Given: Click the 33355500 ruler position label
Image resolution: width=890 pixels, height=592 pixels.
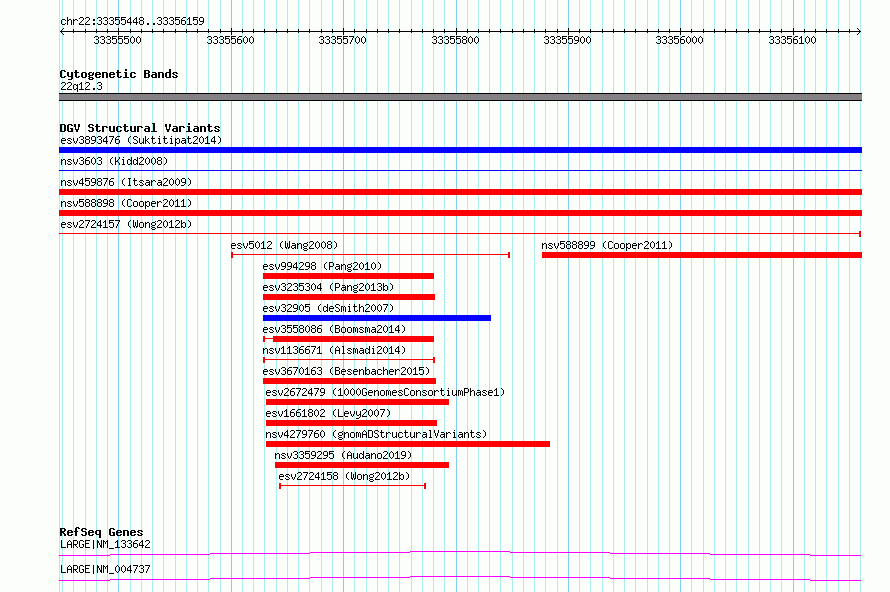Looking at the screenshot, I should [117, 40].
